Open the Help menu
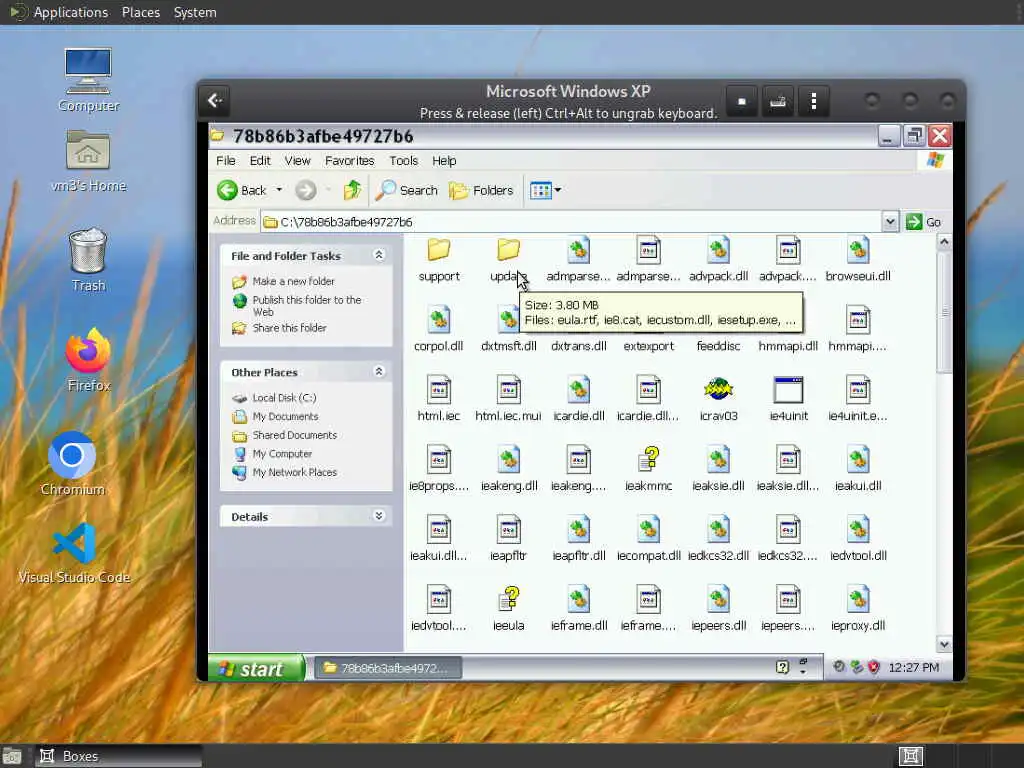Screen dimensions: 1024x768 [x=444, y=161]
